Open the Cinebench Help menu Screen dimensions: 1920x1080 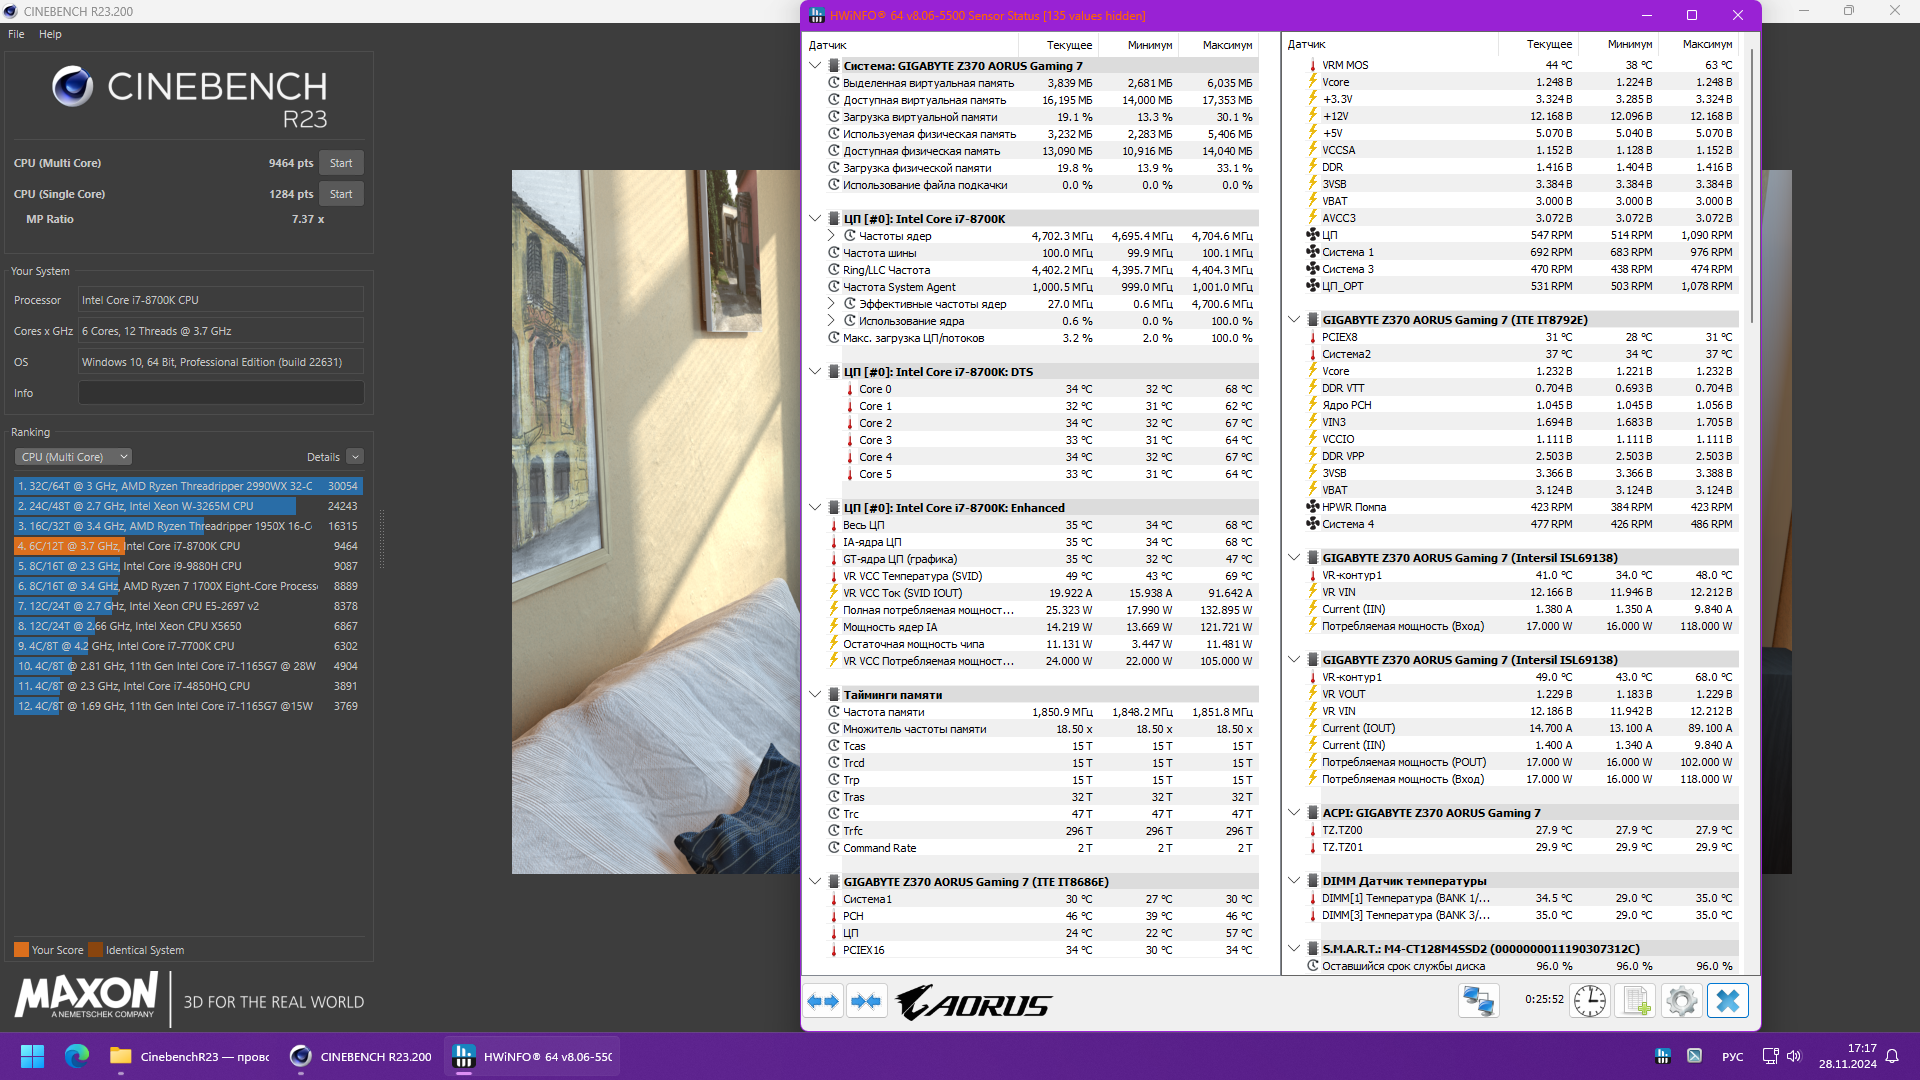pos(50,34)
